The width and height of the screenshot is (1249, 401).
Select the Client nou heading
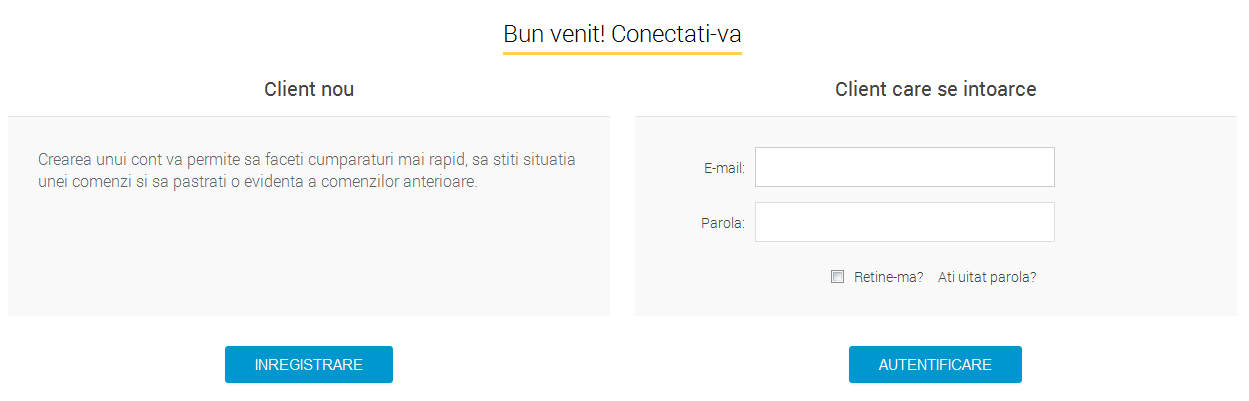pyautogui.click(x=309, y=90)
